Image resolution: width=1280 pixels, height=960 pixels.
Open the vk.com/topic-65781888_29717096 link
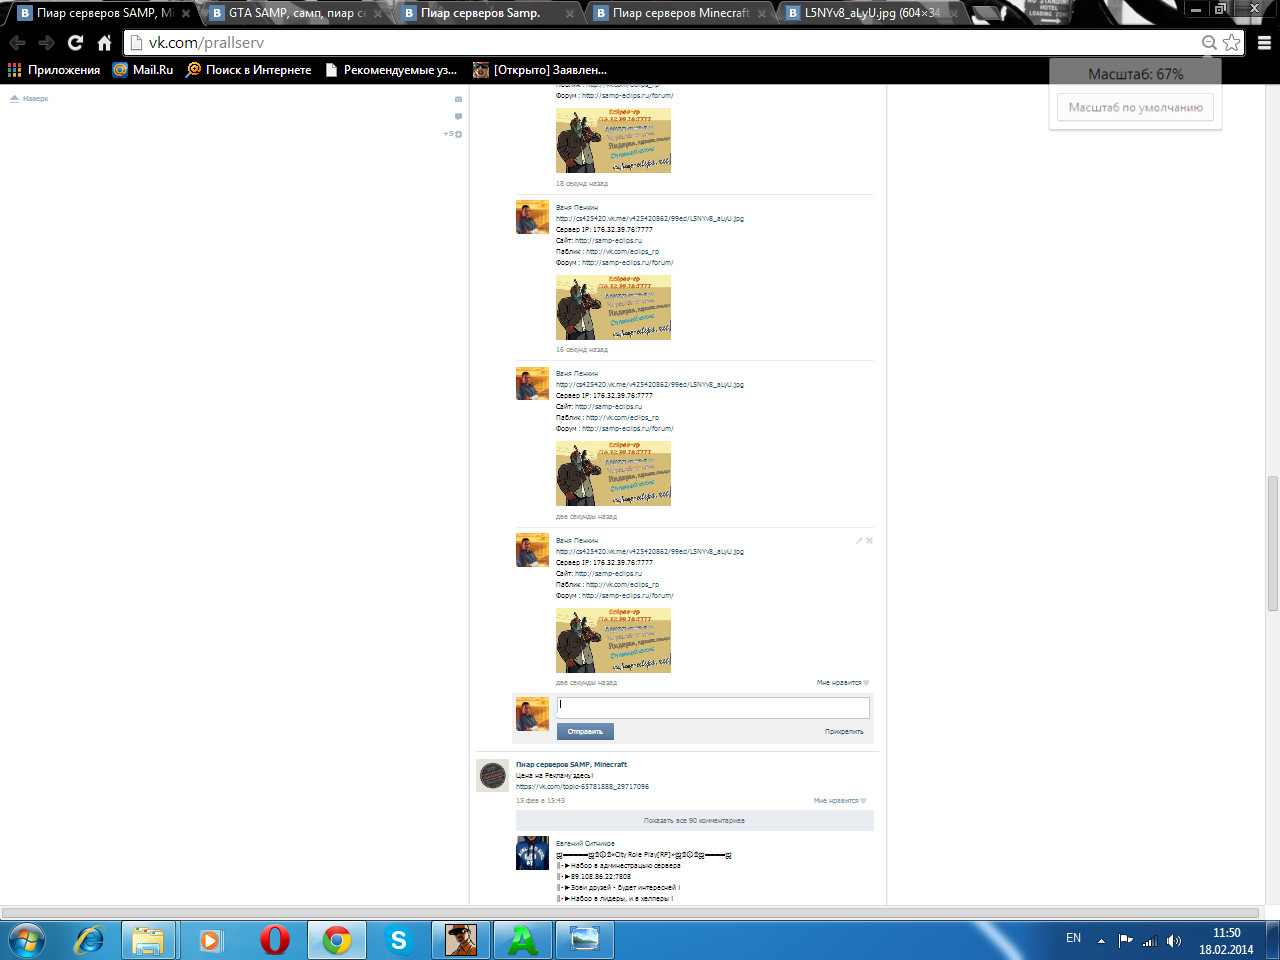[582, 786]
